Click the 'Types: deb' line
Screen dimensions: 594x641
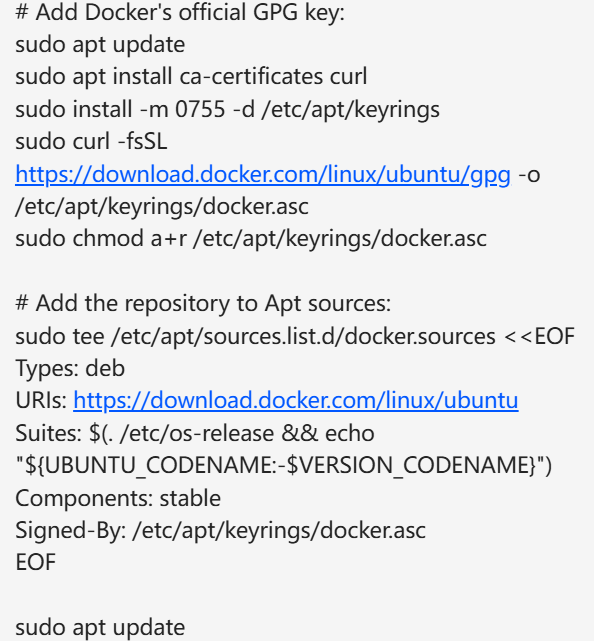coord(70,369)
